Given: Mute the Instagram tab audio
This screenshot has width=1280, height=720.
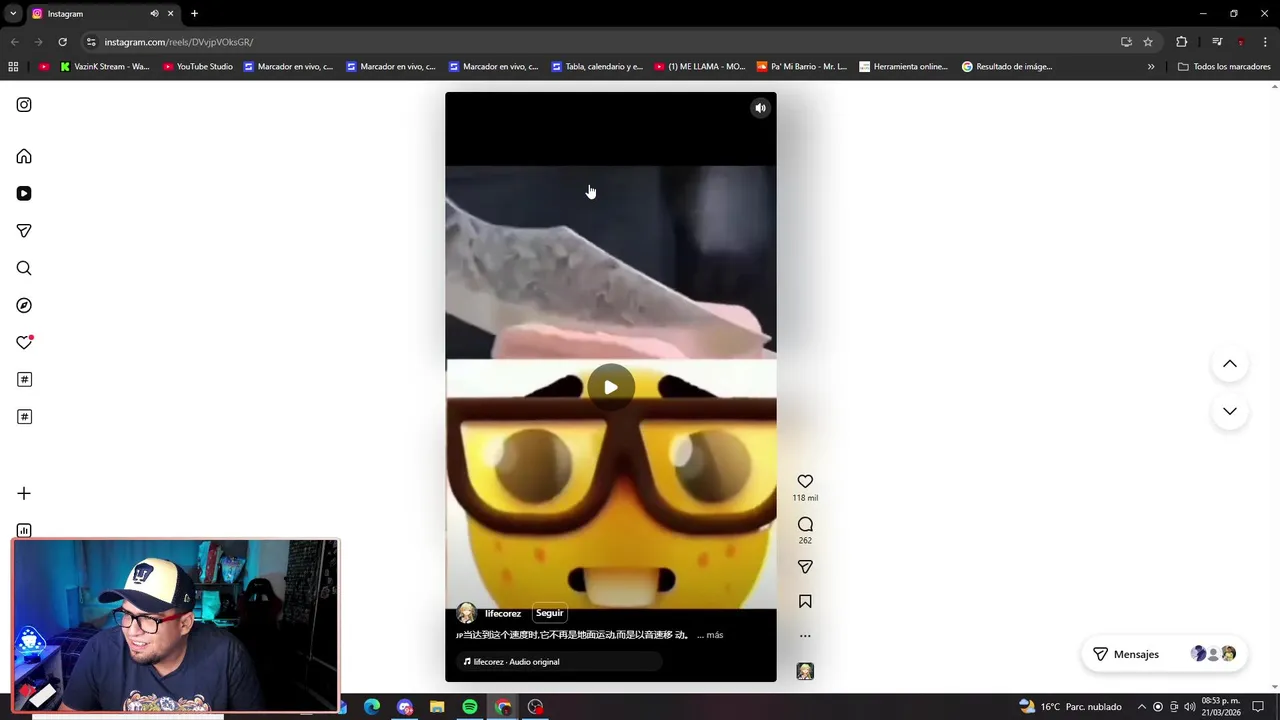Looking at the screenshot, I should coord(154,14).
